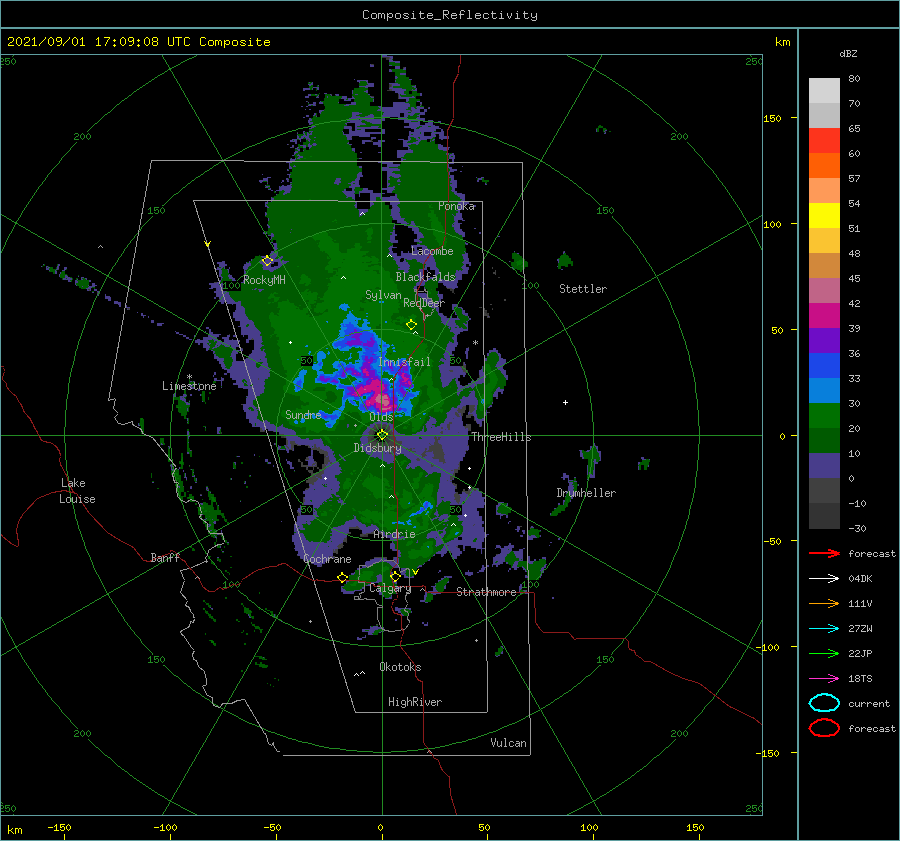Screen dimensions: 900x841
Task: Click the 04DK legend label
Action: (860, 578)
